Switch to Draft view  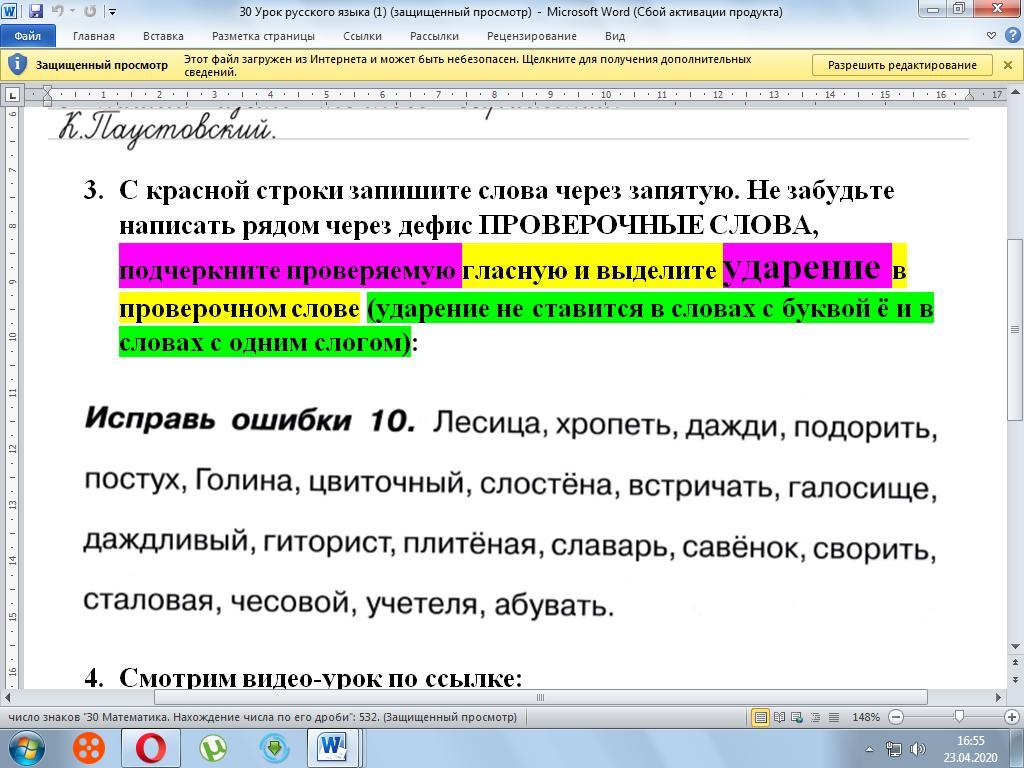[x=834, y=717]
